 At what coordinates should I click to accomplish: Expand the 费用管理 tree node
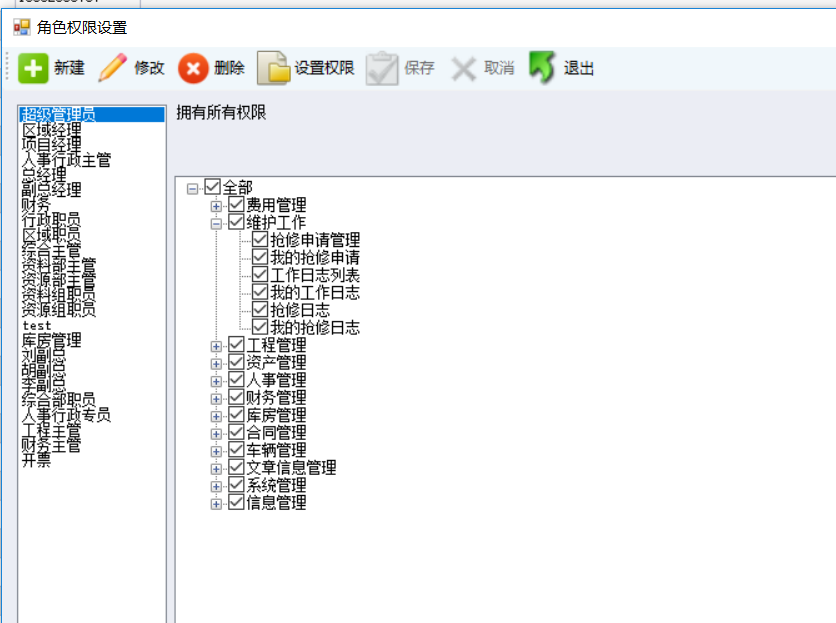(x=216, y=205)
